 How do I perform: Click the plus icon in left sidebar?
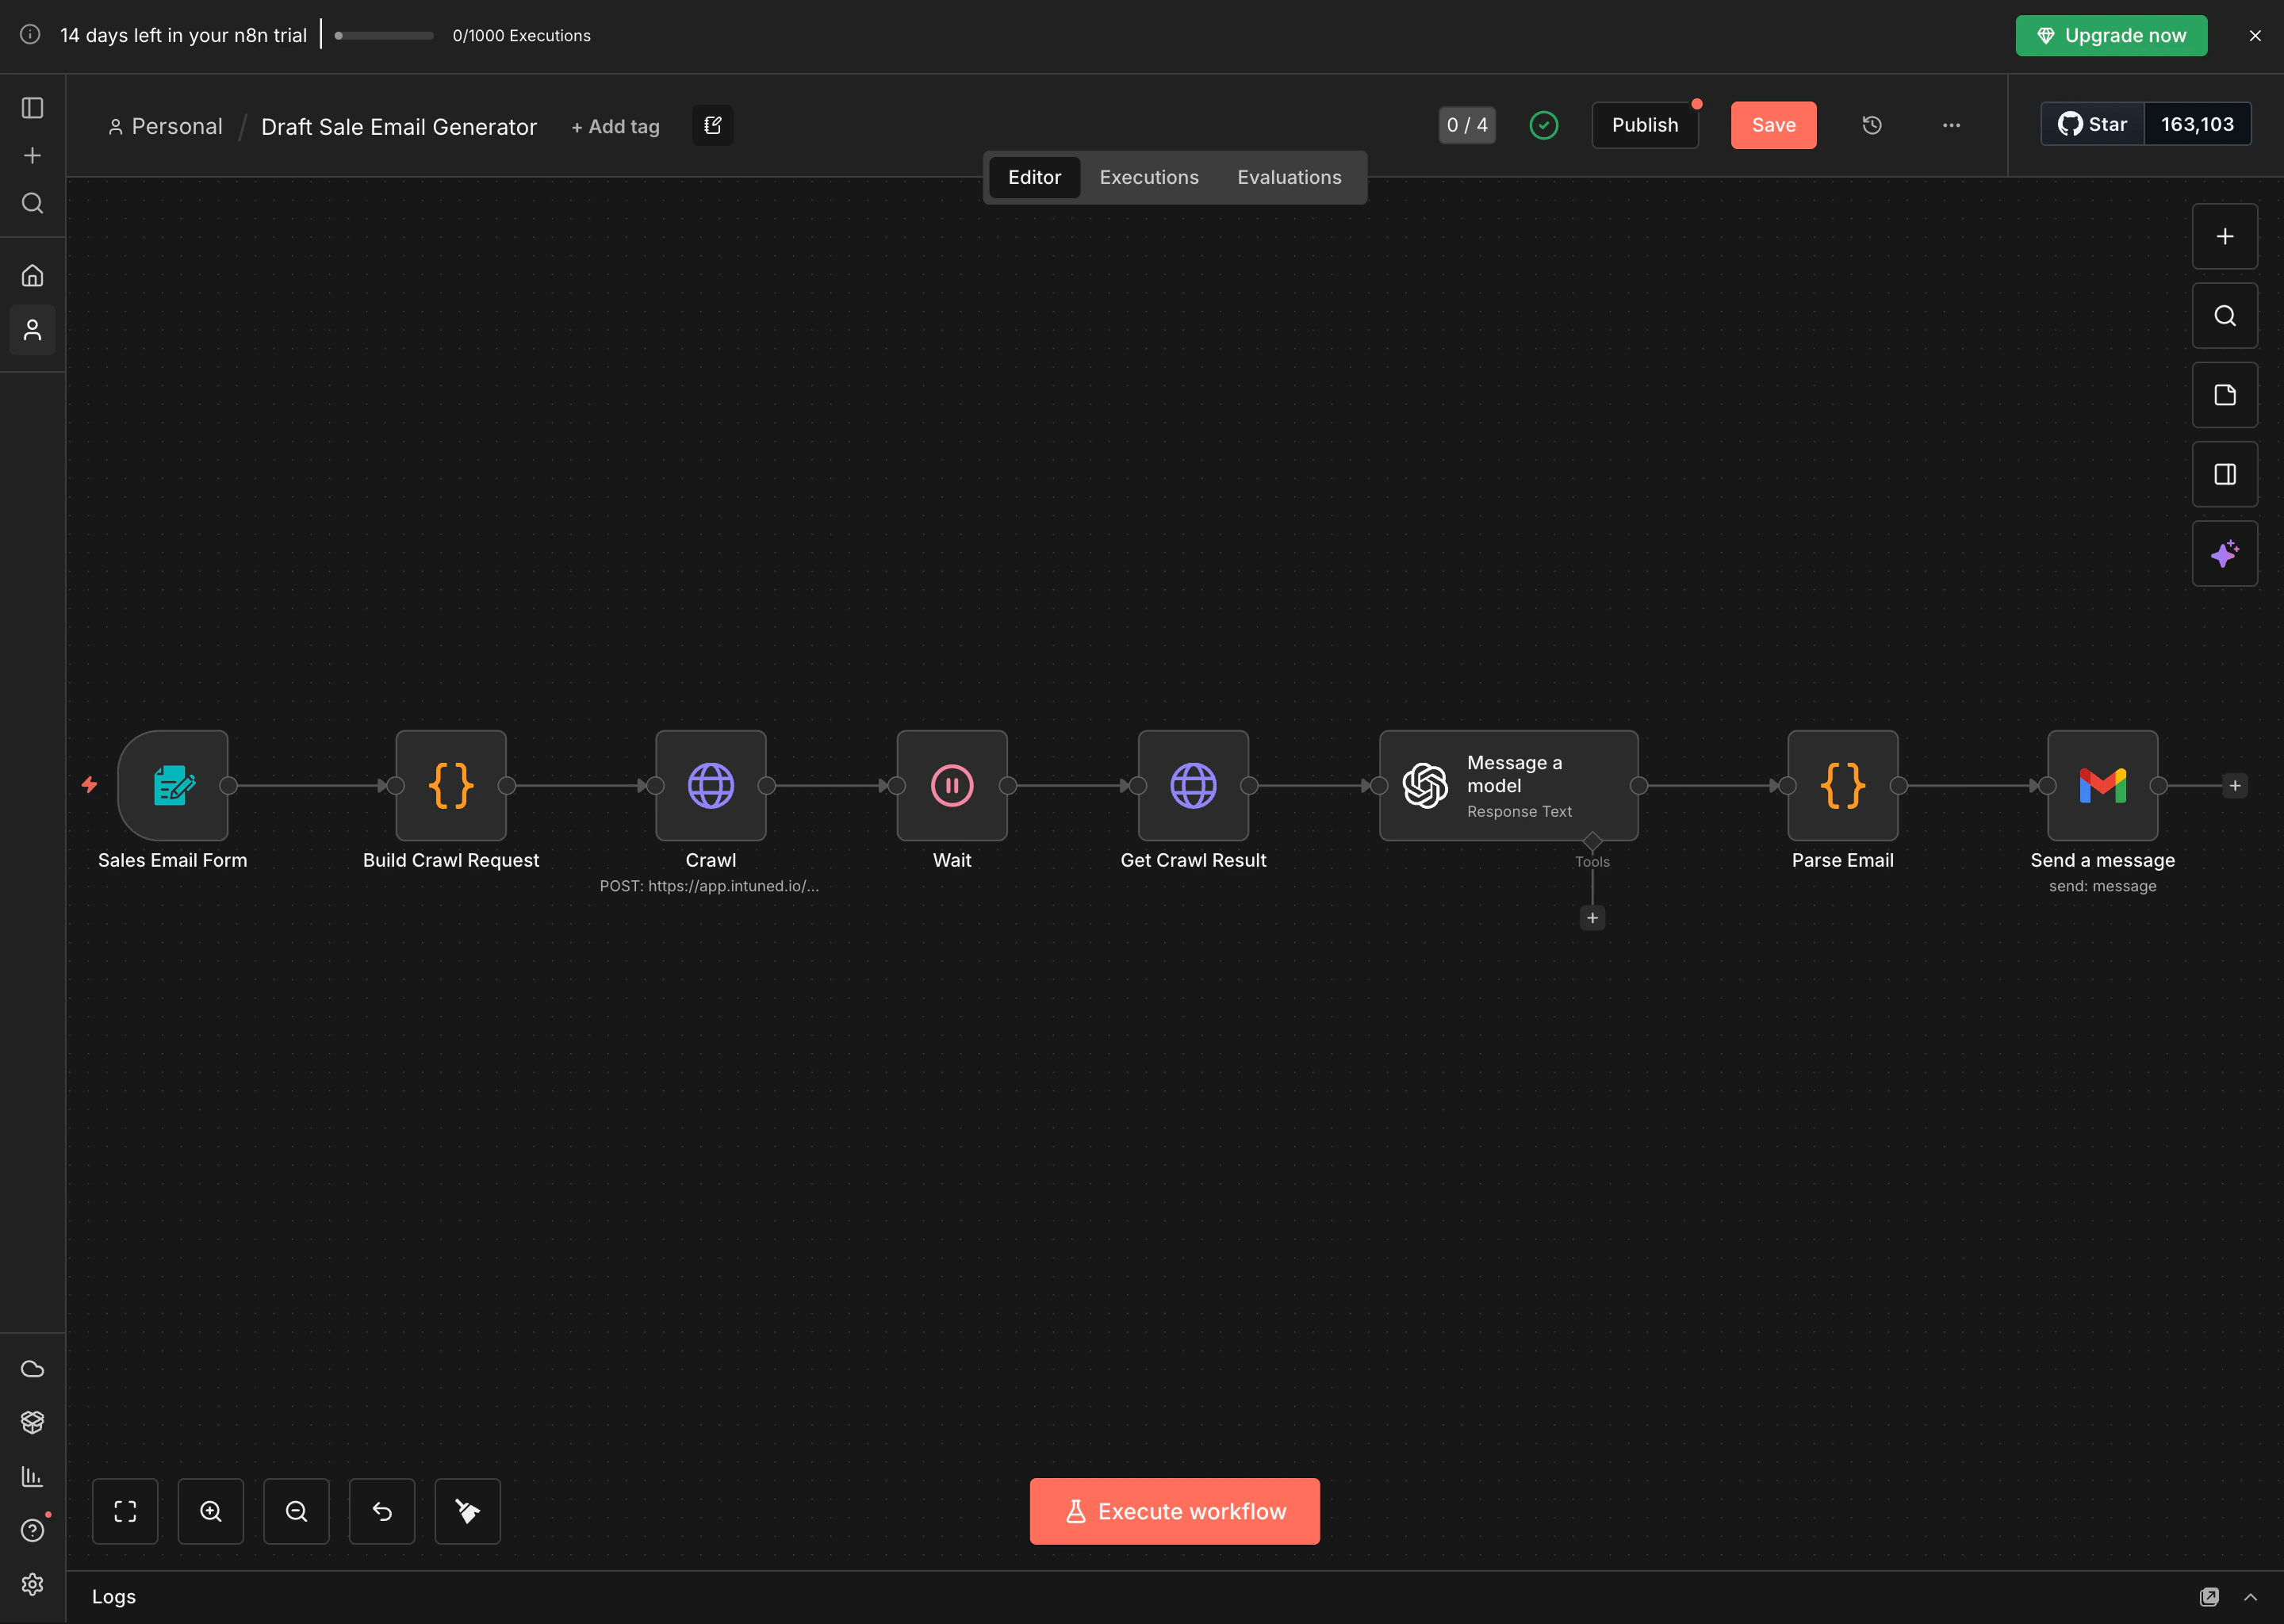(x=32, y=155)
